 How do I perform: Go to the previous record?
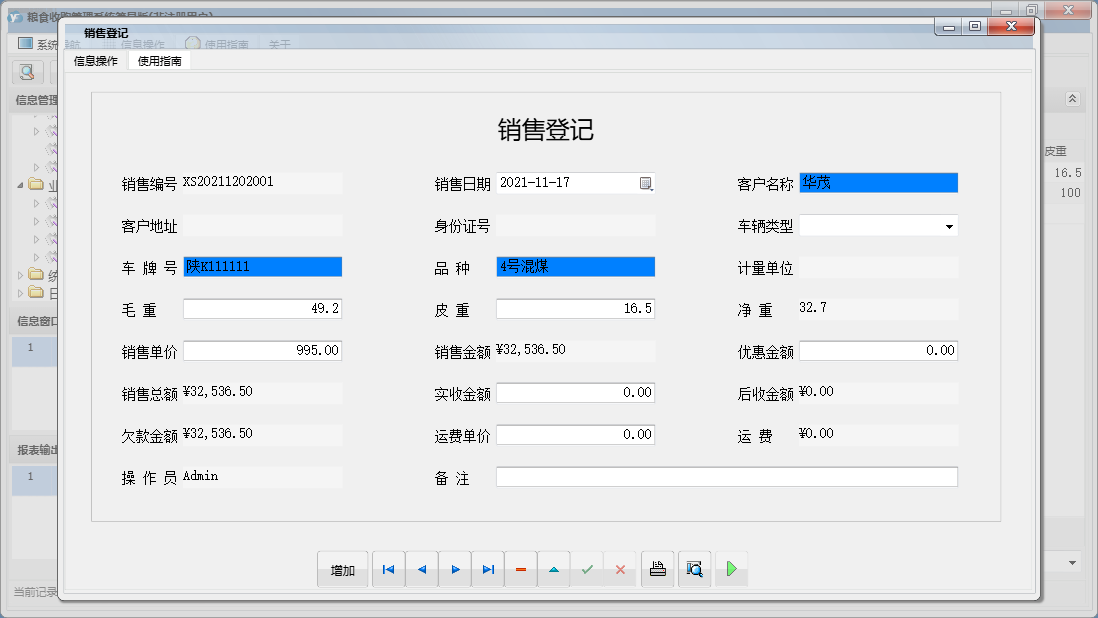point(421,568)
